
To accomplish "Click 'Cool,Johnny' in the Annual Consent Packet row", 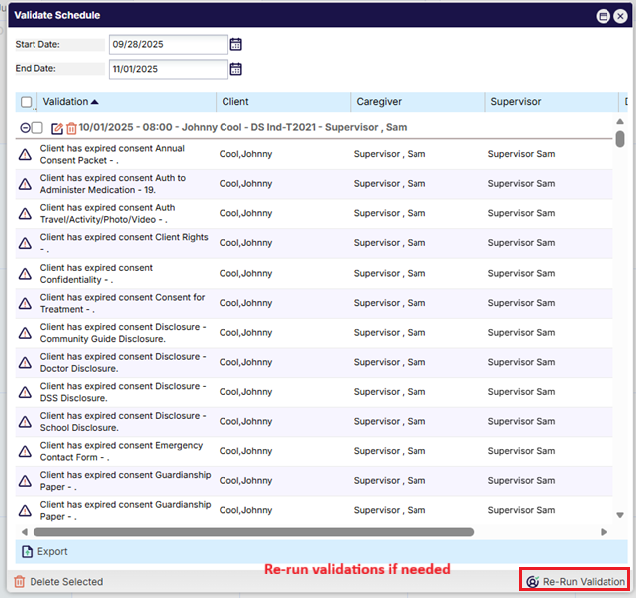I will tap(246, 154).
